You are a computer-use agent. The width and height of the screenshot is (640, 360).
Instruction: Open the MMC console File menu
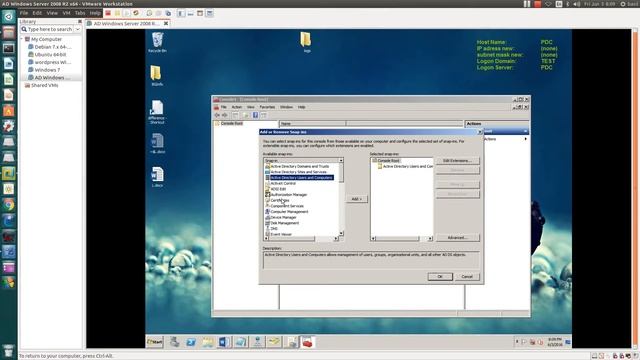point(224,107)
